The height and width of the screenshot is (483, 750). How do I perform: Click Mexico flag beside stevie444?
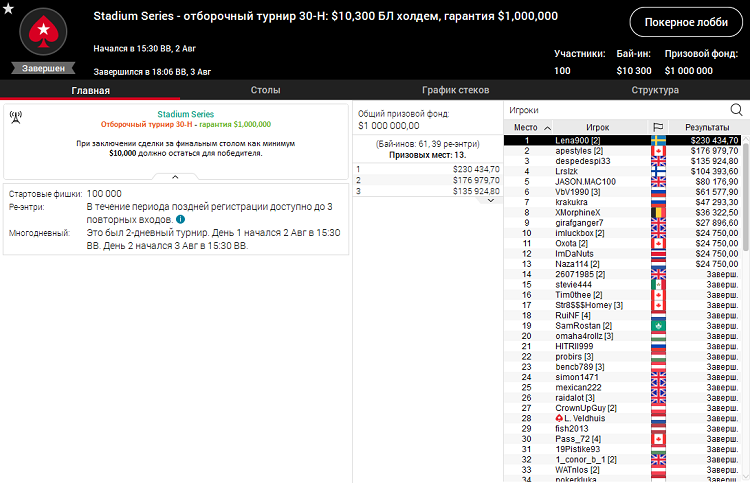658,285
